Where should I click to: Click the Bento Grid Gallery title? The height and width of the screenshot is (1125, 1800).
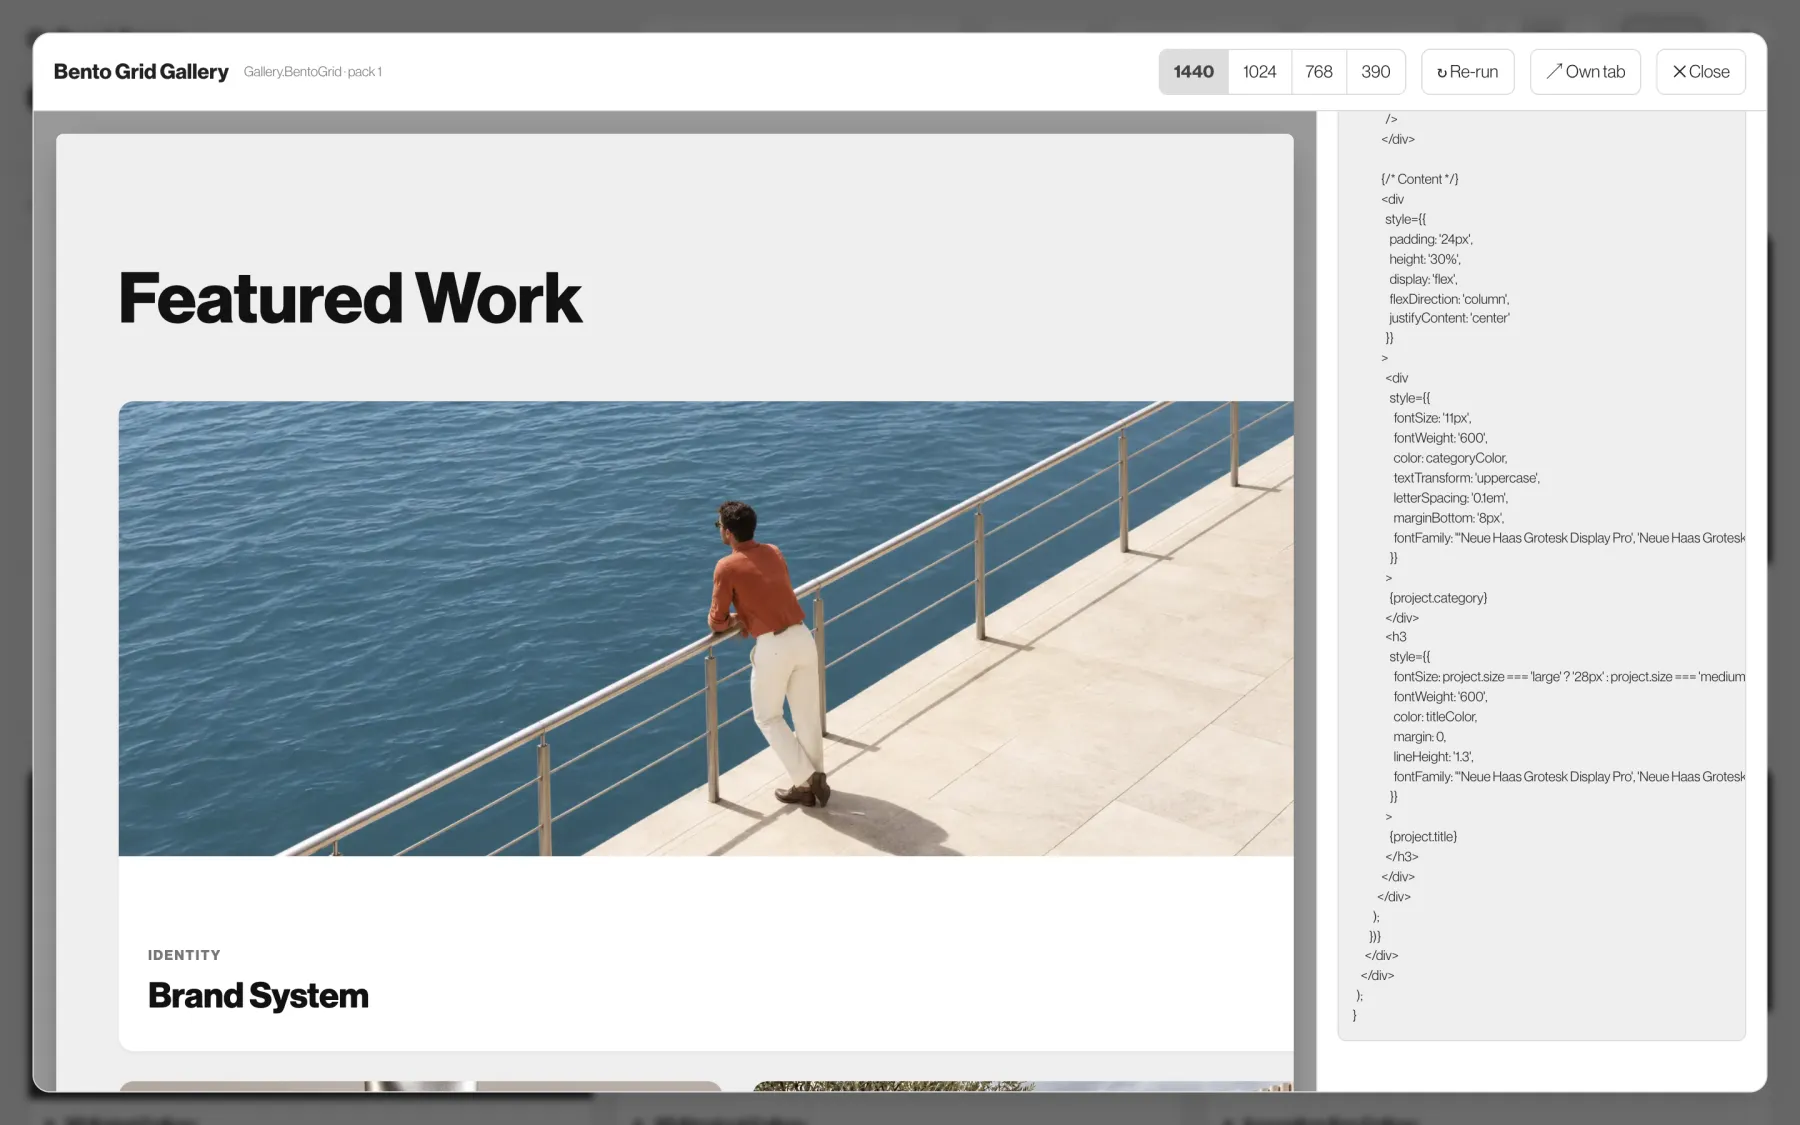[141, 72]
